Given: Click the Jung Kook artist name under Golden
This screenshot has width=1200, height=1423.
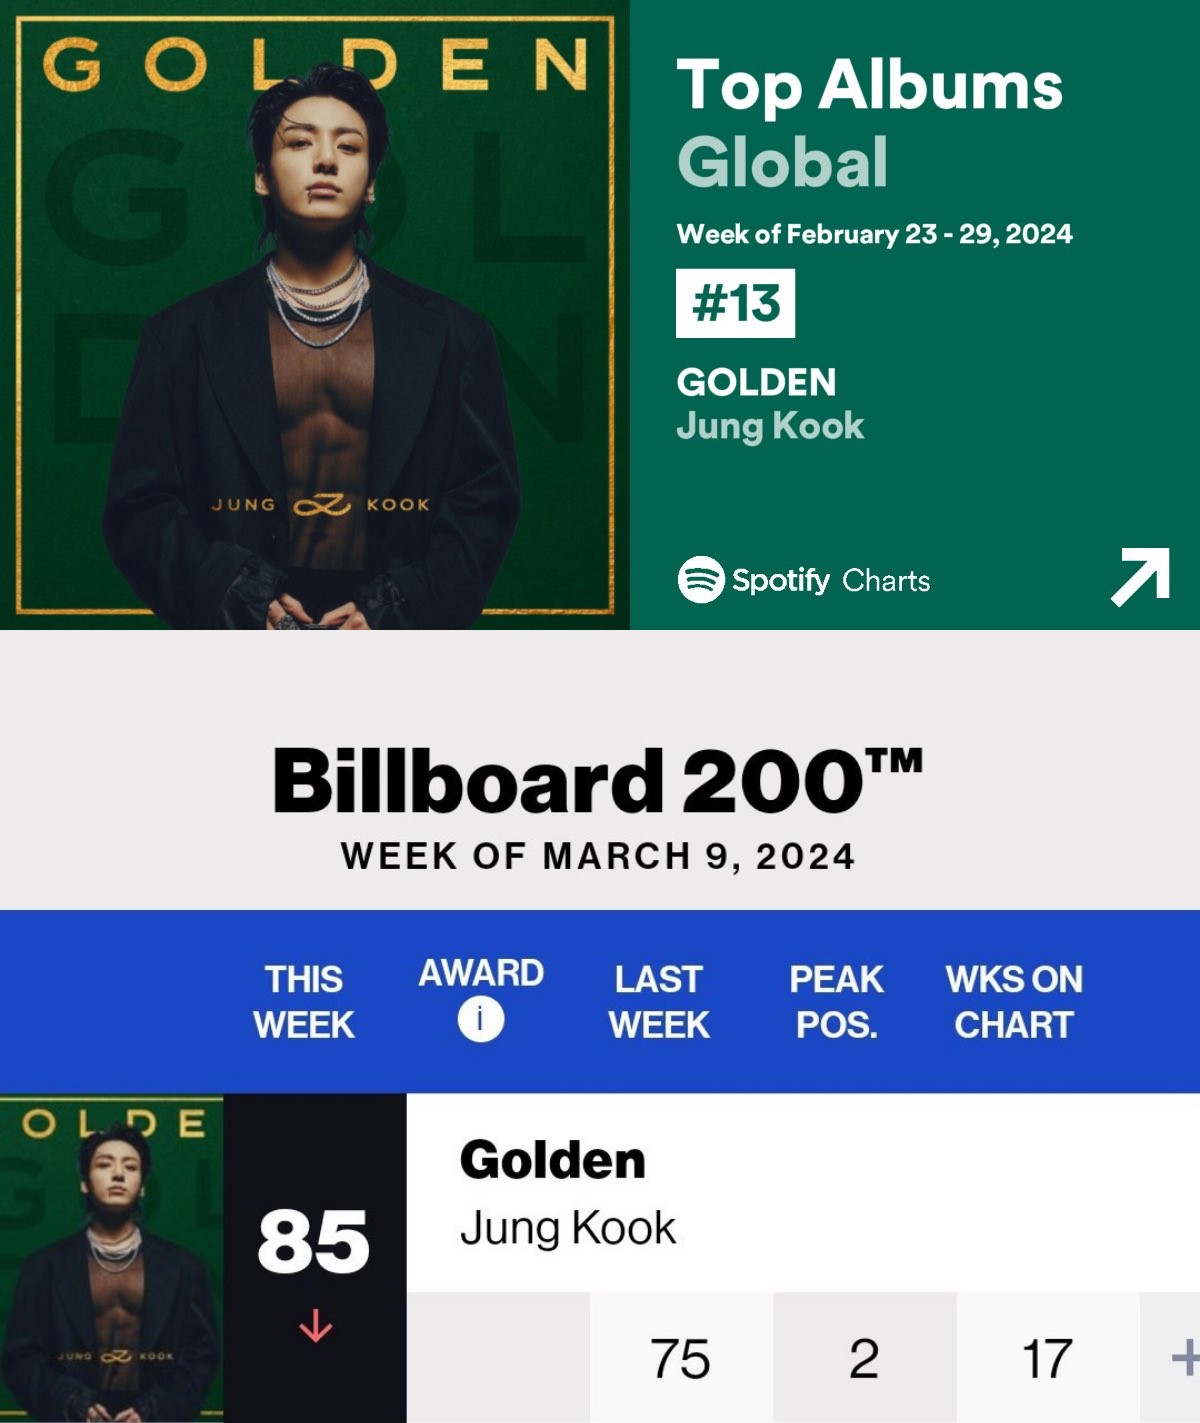Looking at the screenshot, I should point(568,1228).
